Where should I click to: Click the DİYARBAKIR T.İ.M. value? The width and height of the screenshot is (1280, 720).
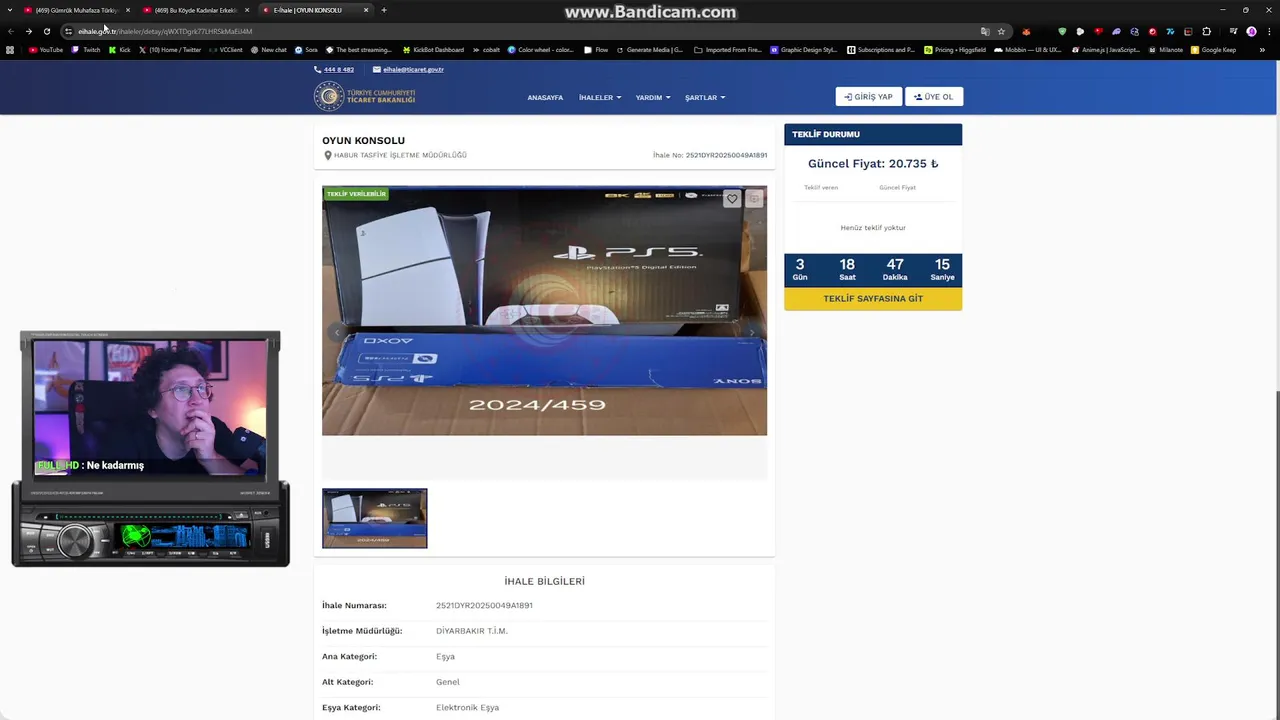[x=472, y=631]
